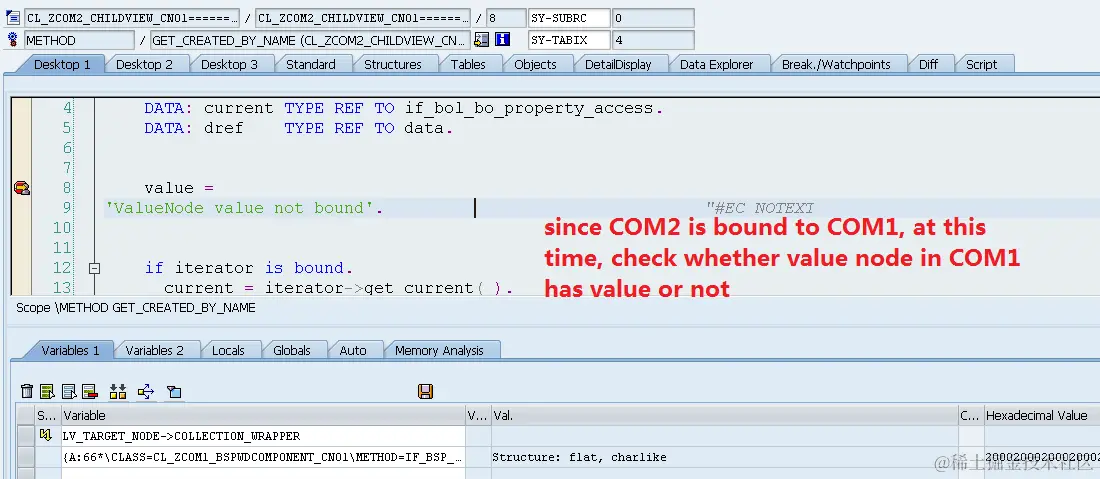Click code line 'current = iterator->get_current( ).'

(339, 288)
